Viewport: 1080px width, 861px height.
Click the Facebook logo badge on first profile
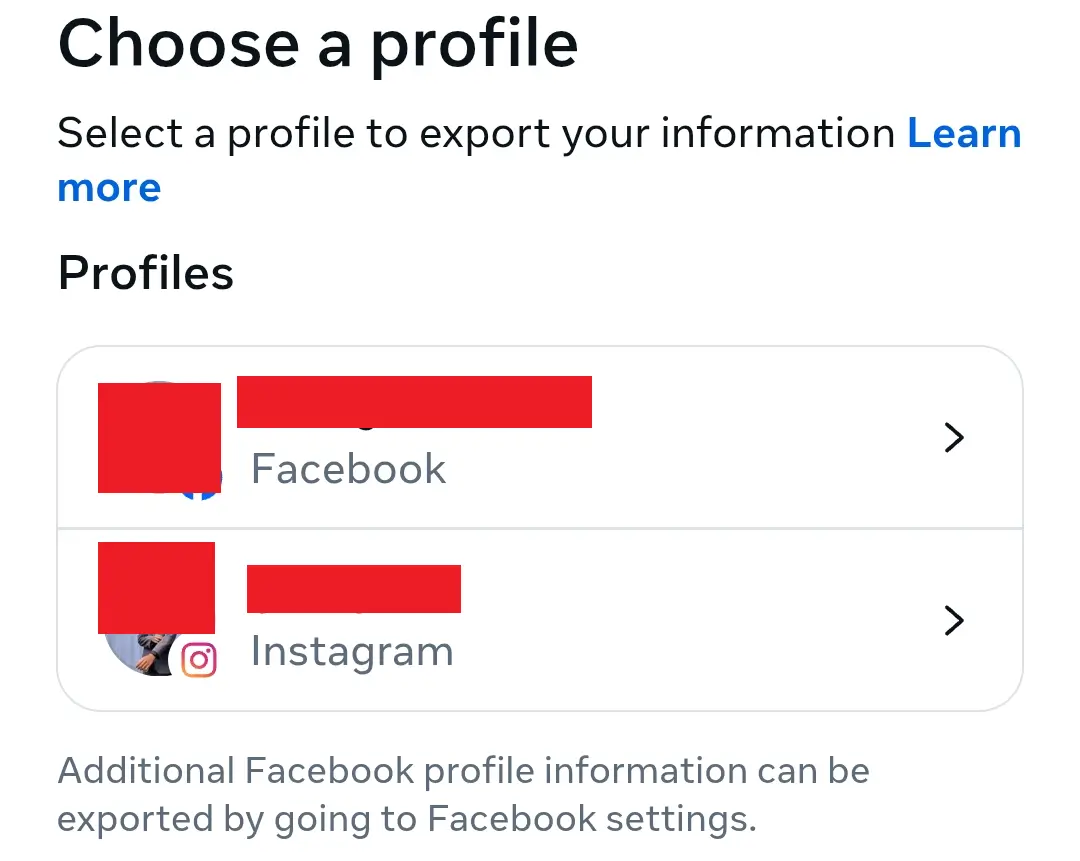tap(199, 480)
